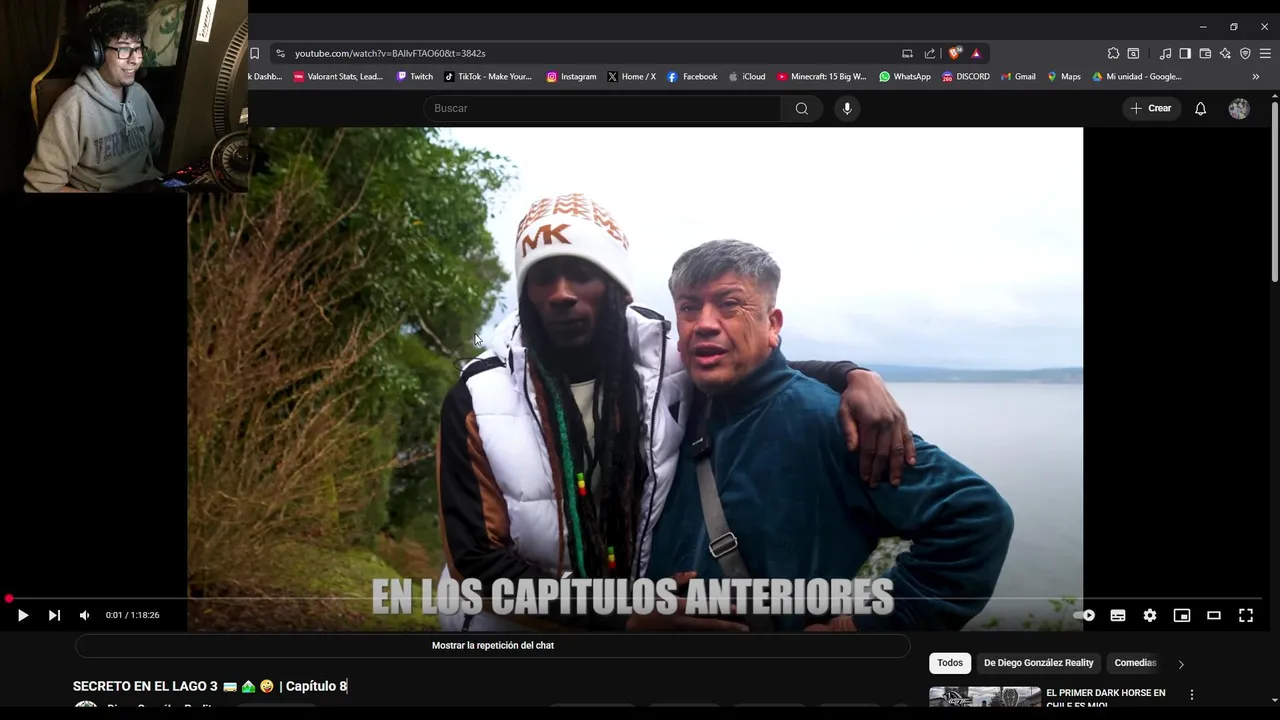The image size is (1280, 720).
Task: Turn on subtitles with the captions icon
Action: (1118, 615)
